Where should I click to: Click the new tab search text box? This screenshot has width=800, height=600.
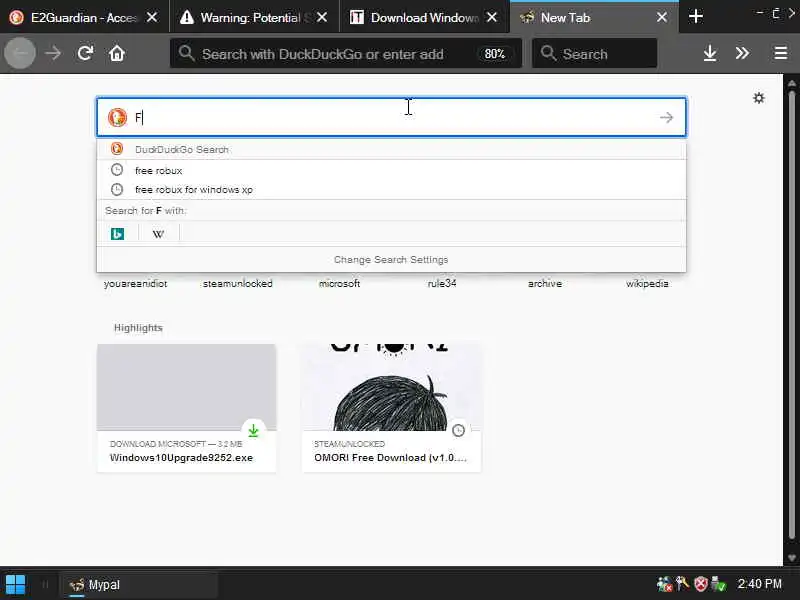[x=391, y=117]
